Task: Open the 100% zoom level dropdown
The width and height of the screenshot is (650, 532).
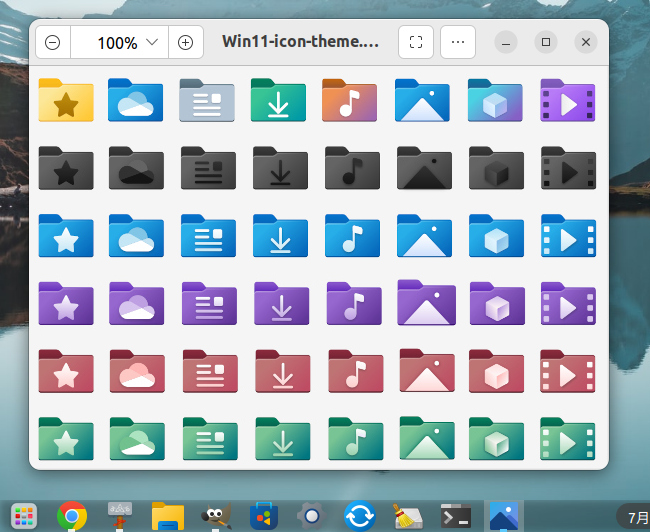Action: [x=126, y=43]
